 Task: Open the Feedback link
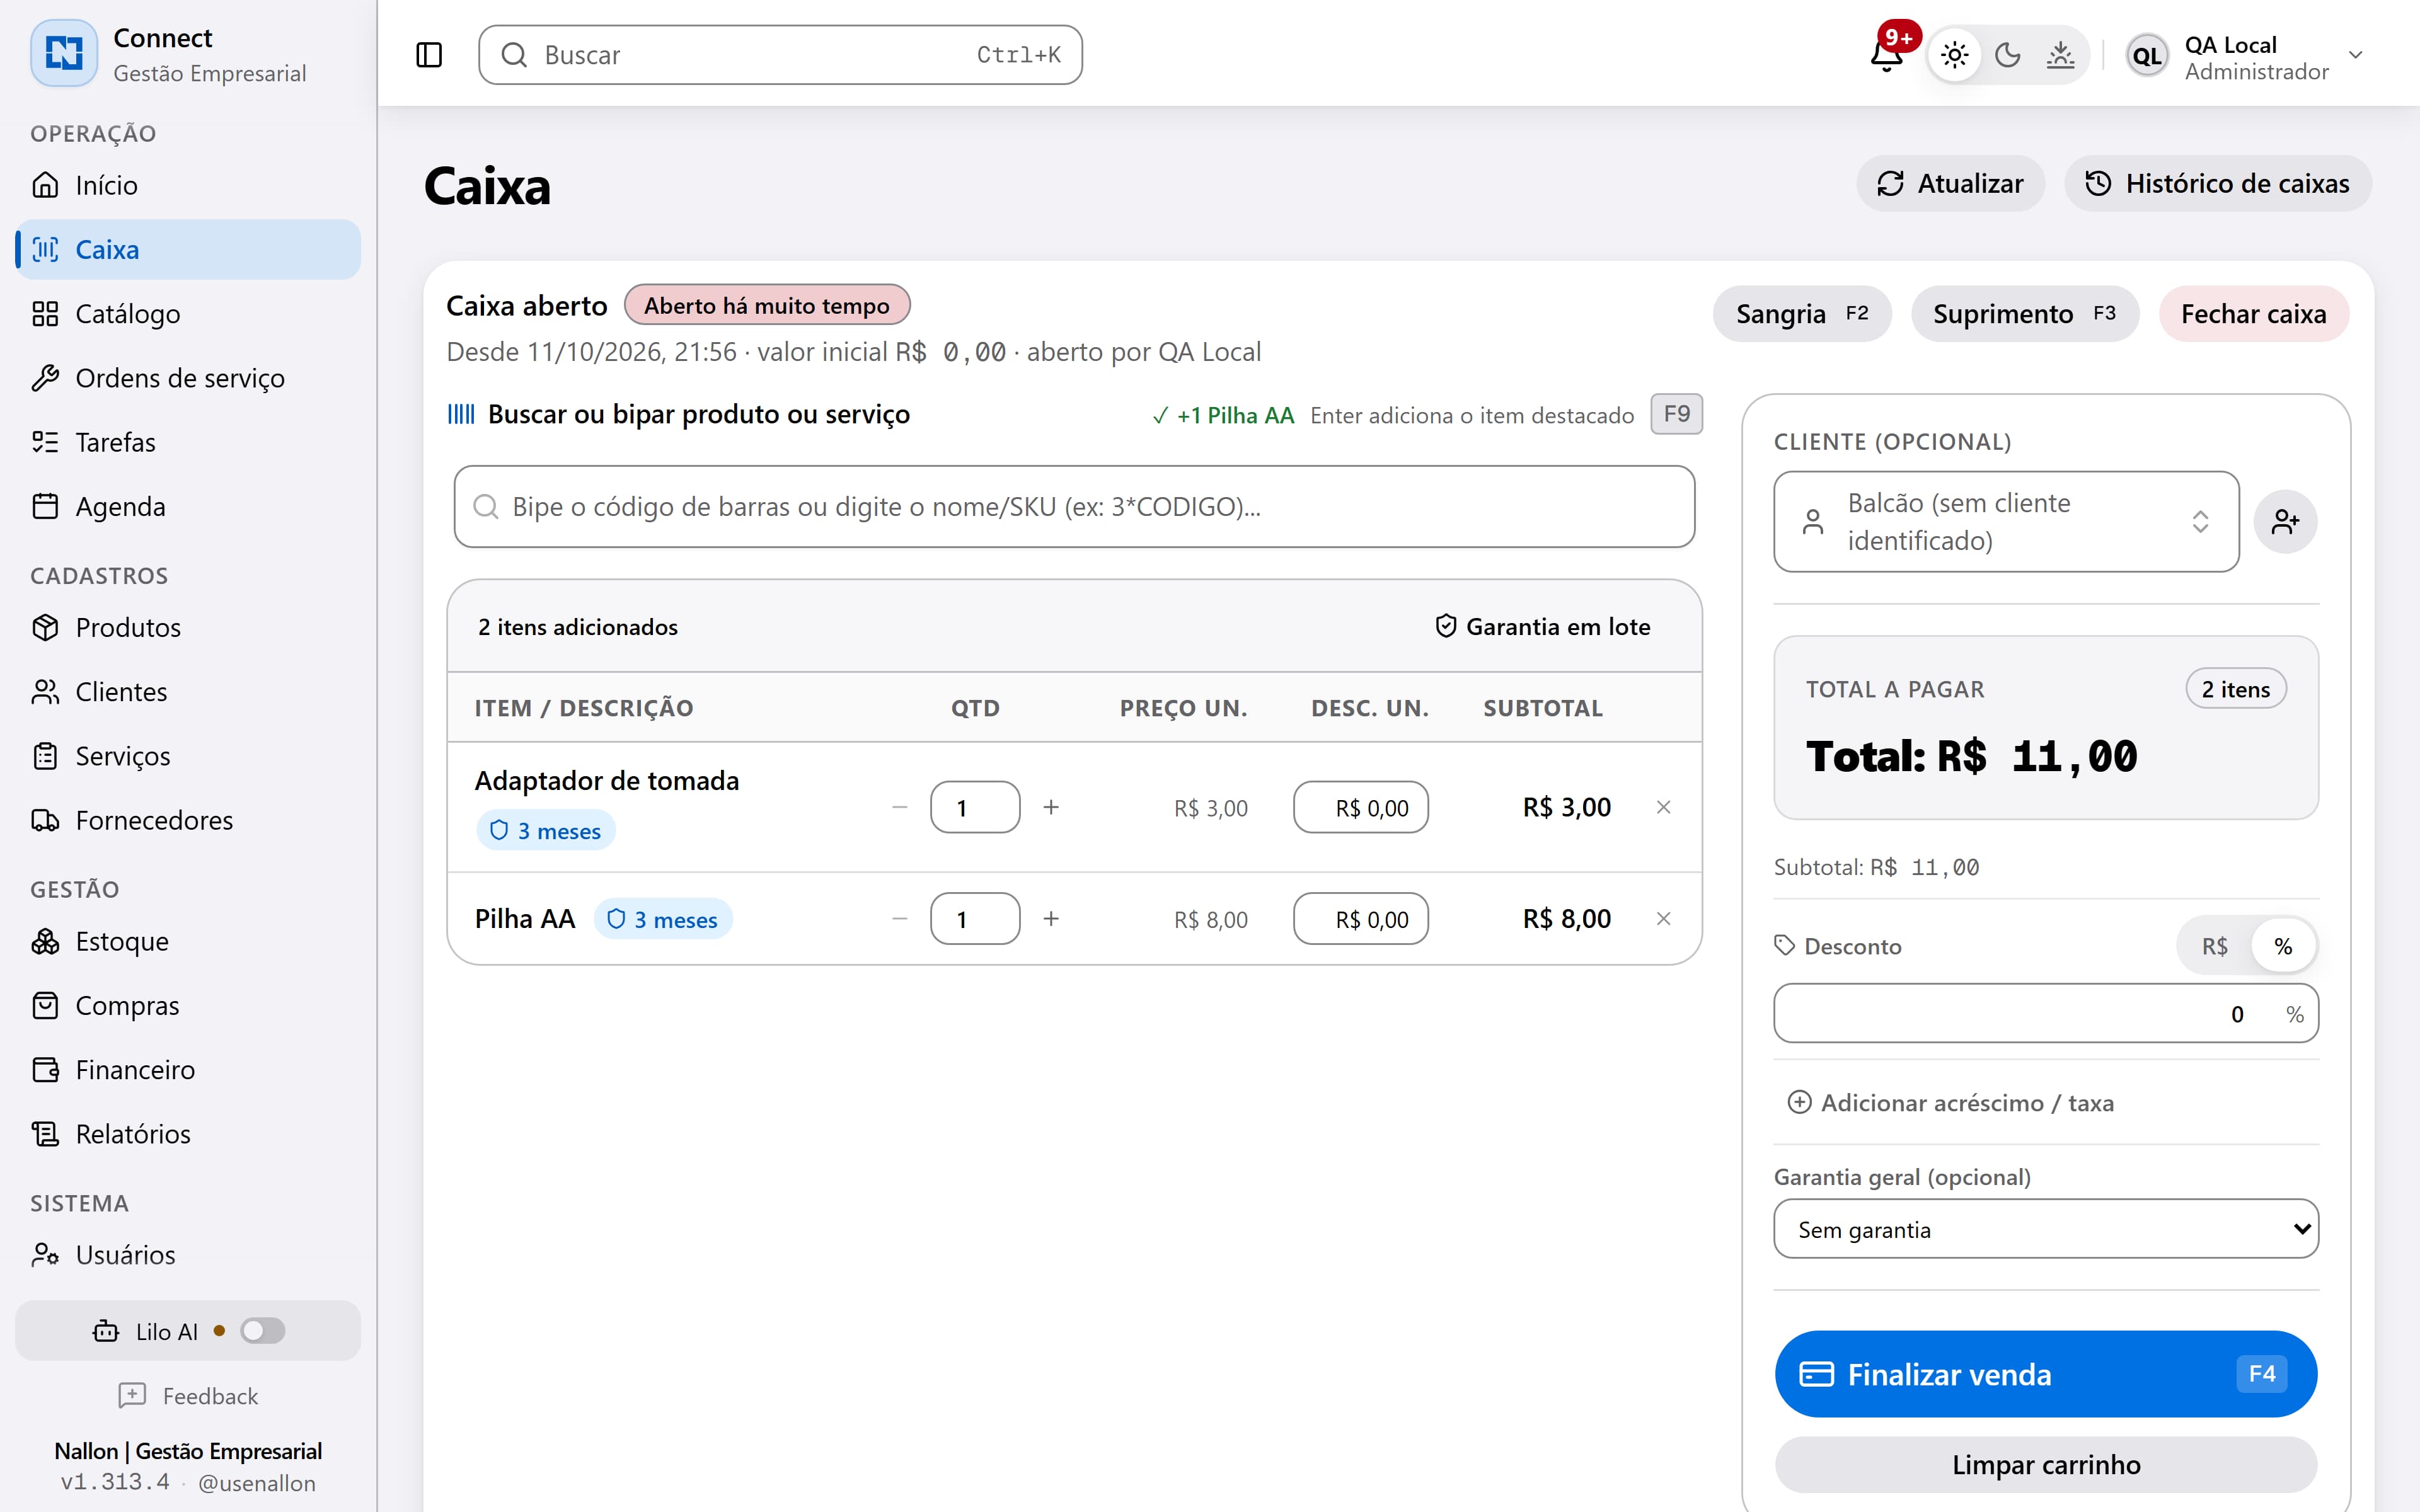188,1395
